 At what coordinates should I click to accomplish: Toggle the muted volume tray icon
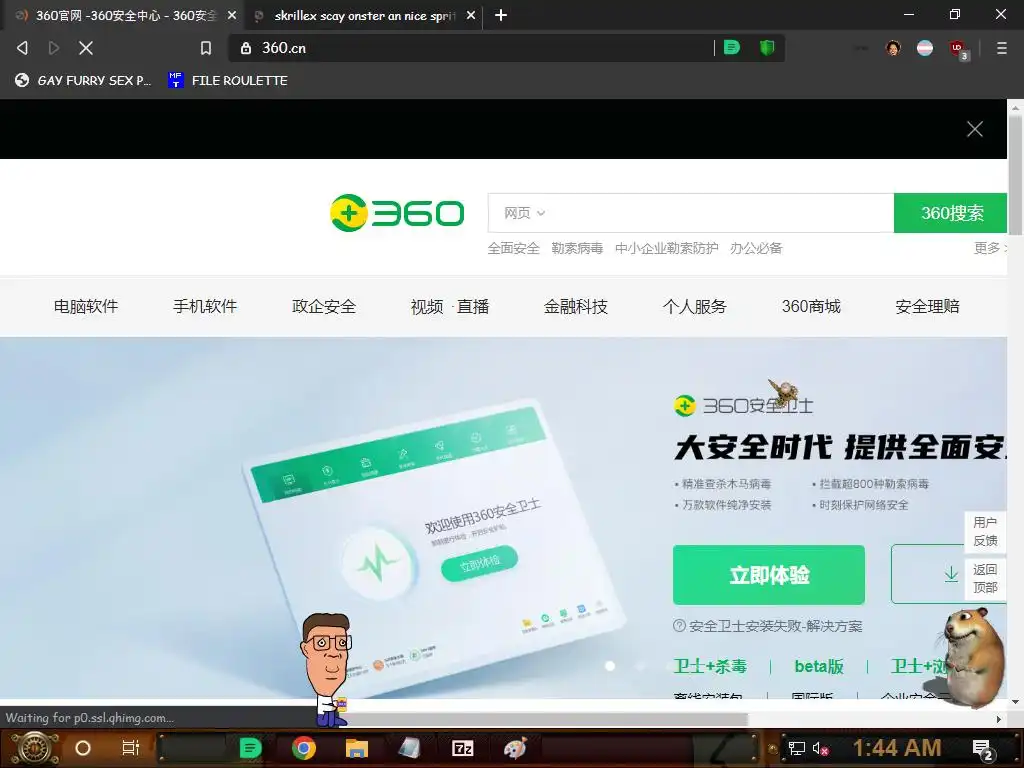click(x=820, y=748)
